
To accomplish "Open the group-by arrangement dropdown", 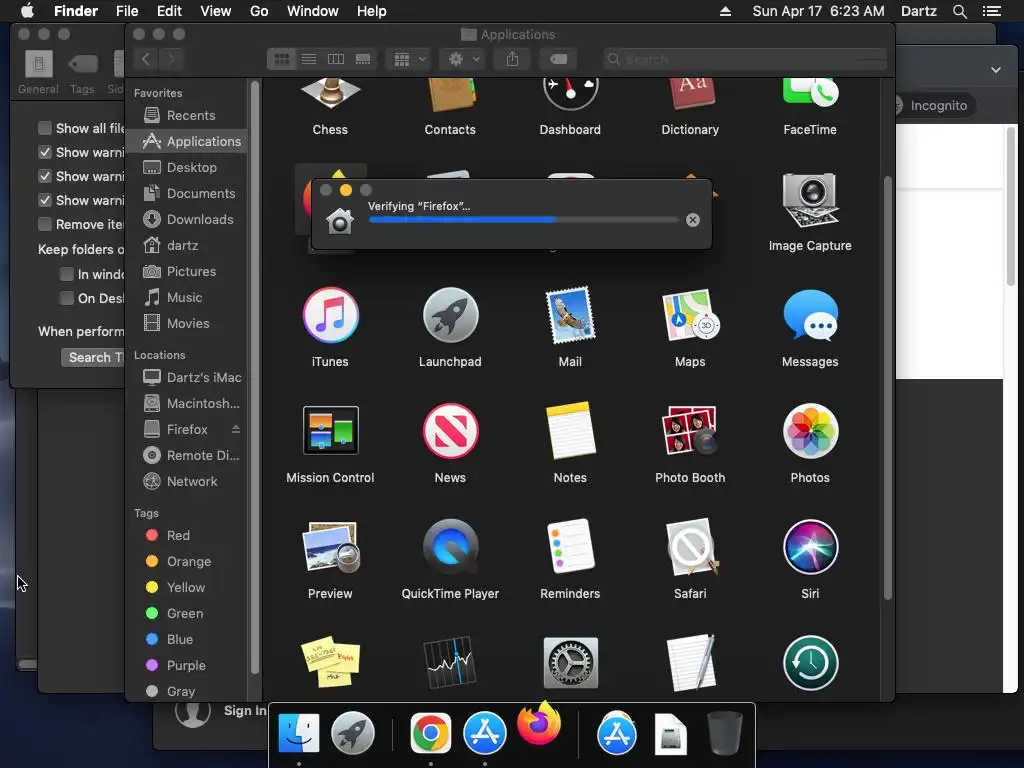I will pos(409,59).
